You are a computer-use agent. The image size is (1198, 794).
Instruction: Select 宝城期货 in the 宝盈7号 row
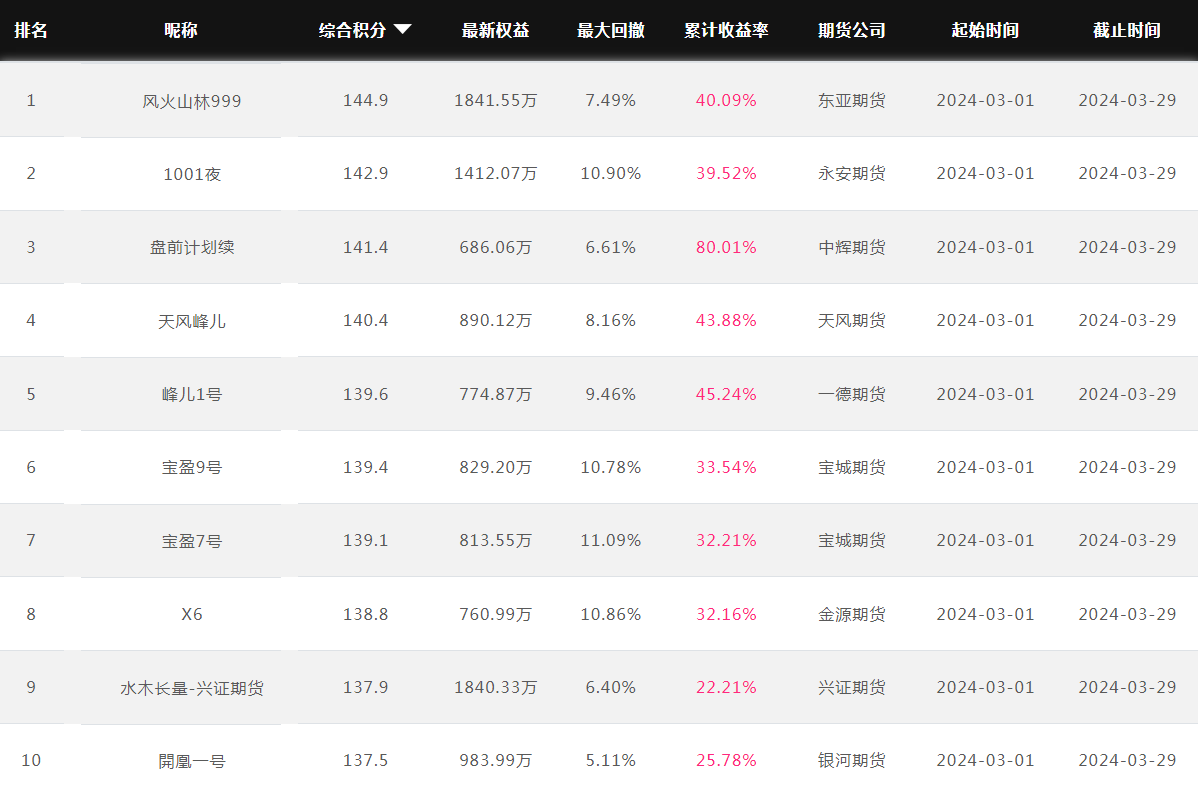pos(852,540)
